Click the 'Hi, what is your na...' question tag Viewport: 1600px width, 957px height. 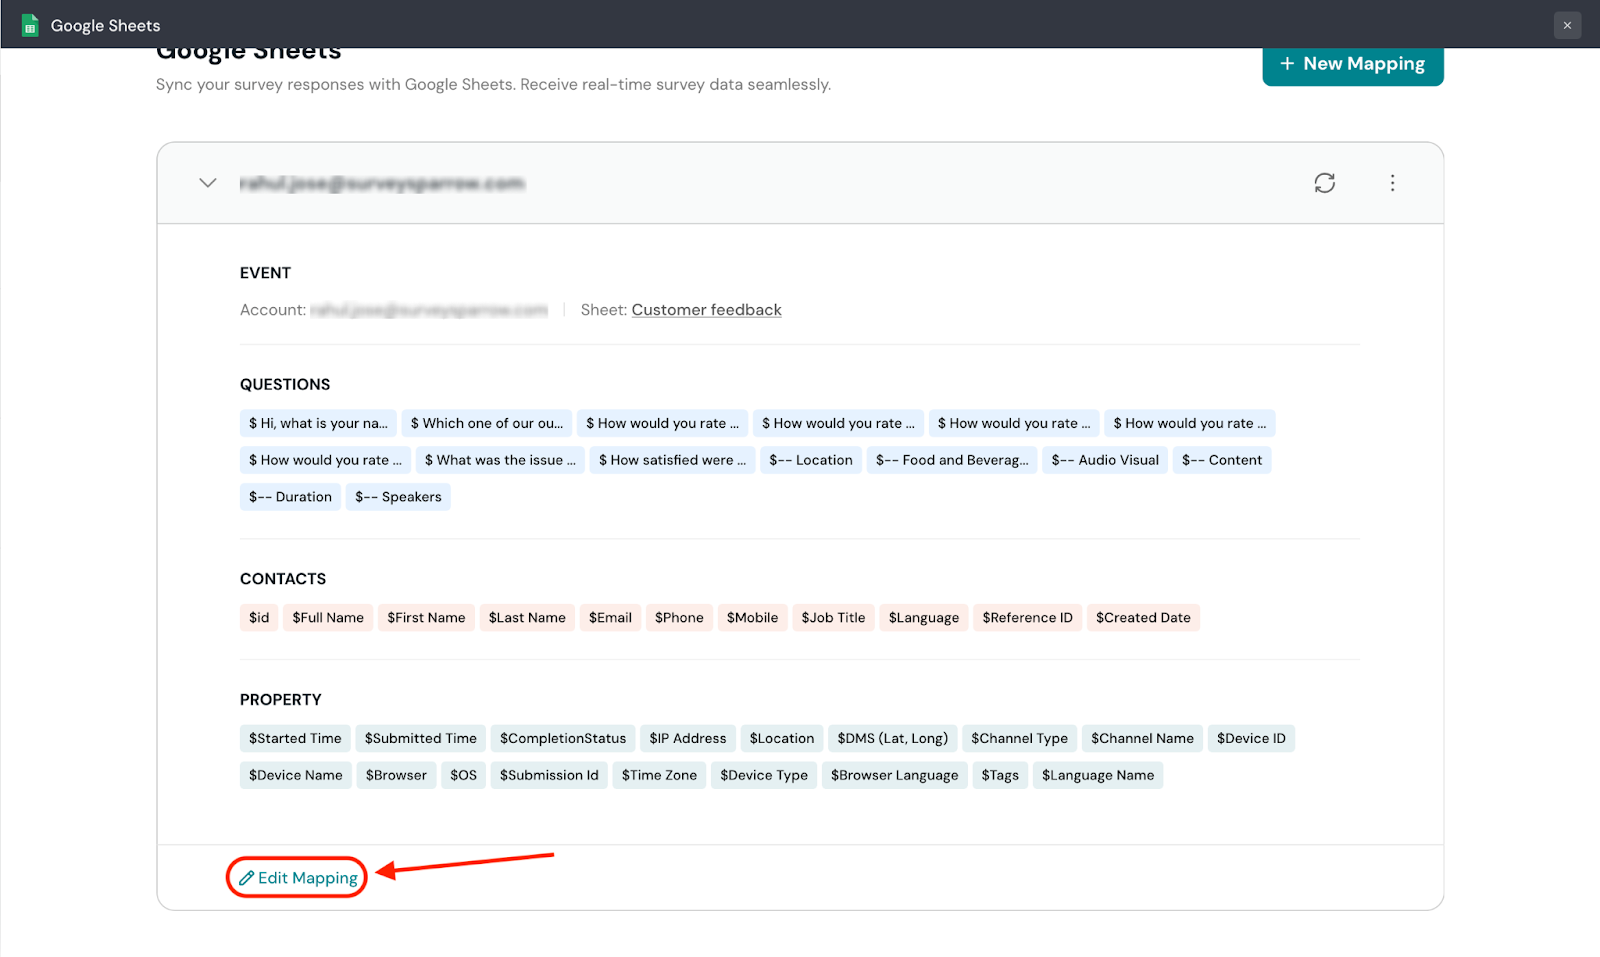[318, 423]
